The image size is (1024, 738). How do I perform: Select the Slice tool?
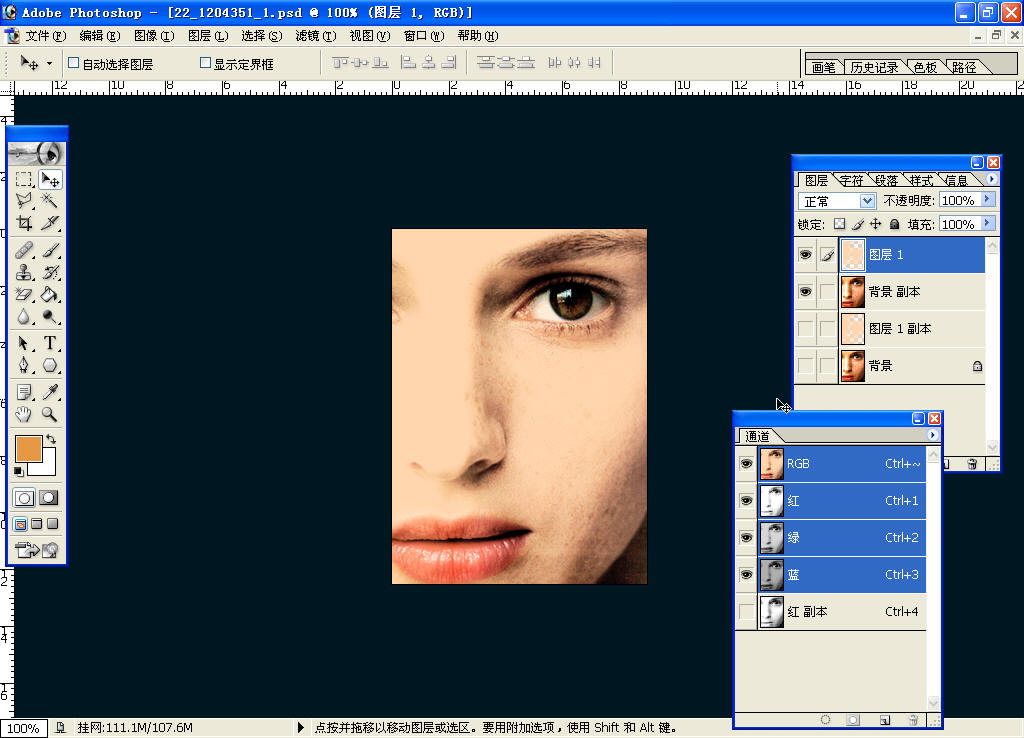point(50,223)
